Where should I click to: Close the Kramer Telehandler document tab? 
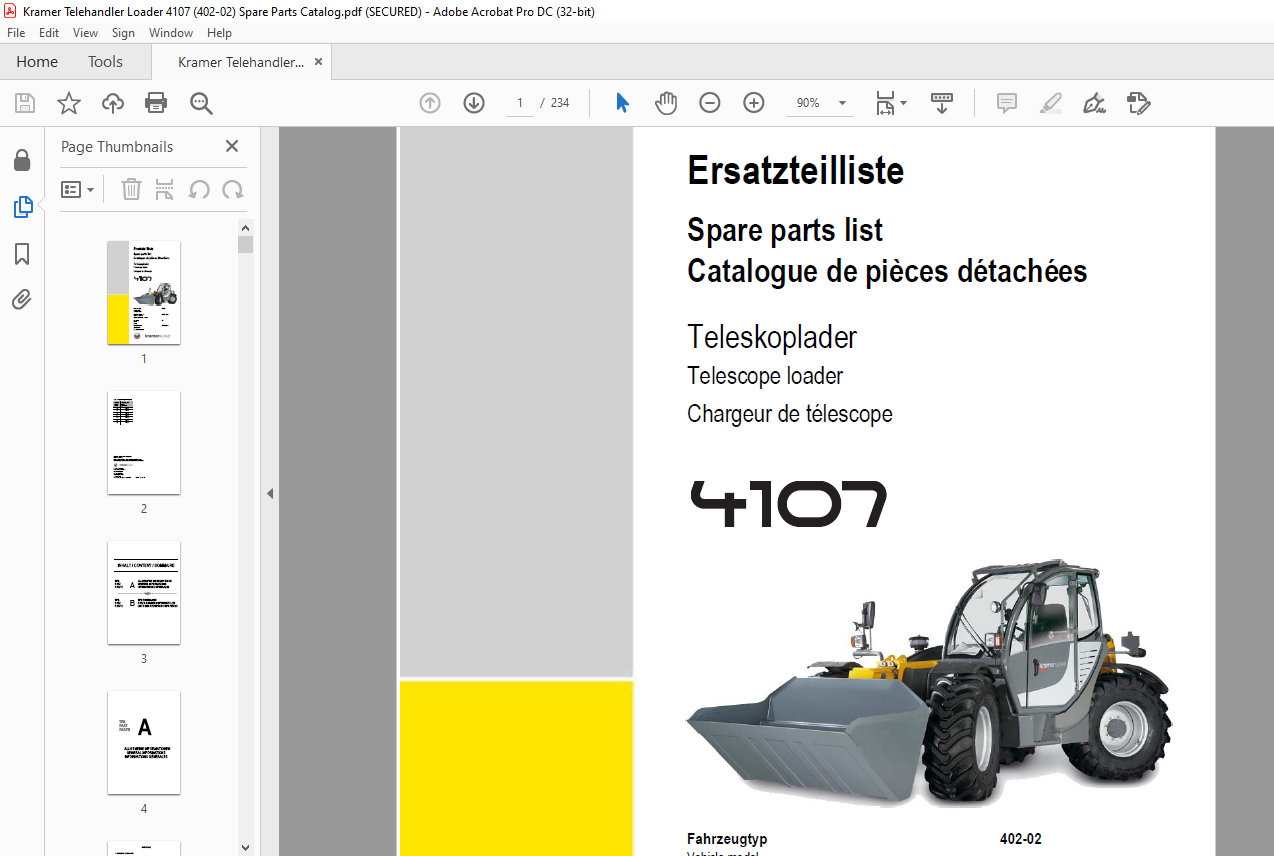318,62
